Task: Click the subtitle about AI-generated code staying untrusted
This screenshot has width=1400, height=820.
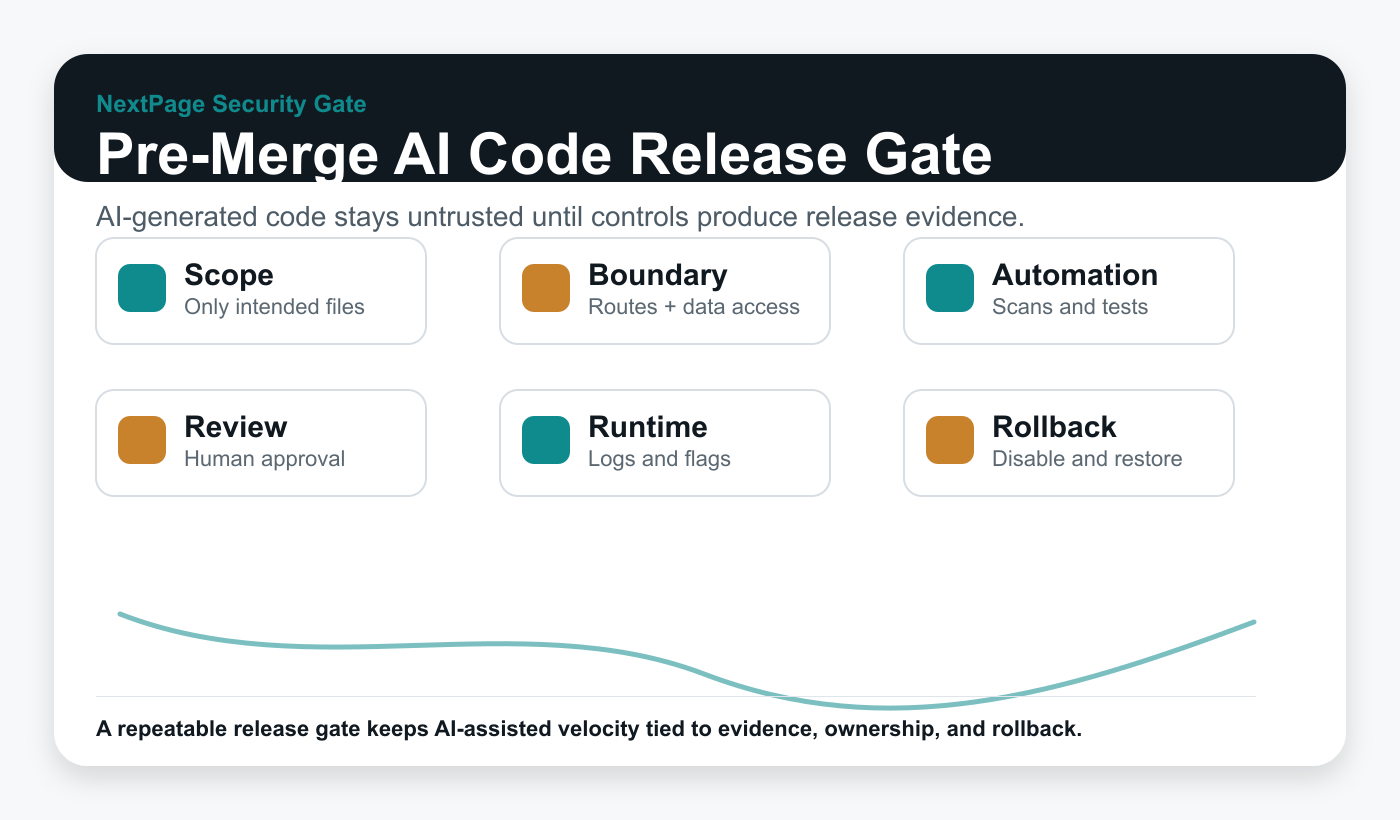Action: click(561, 217)
